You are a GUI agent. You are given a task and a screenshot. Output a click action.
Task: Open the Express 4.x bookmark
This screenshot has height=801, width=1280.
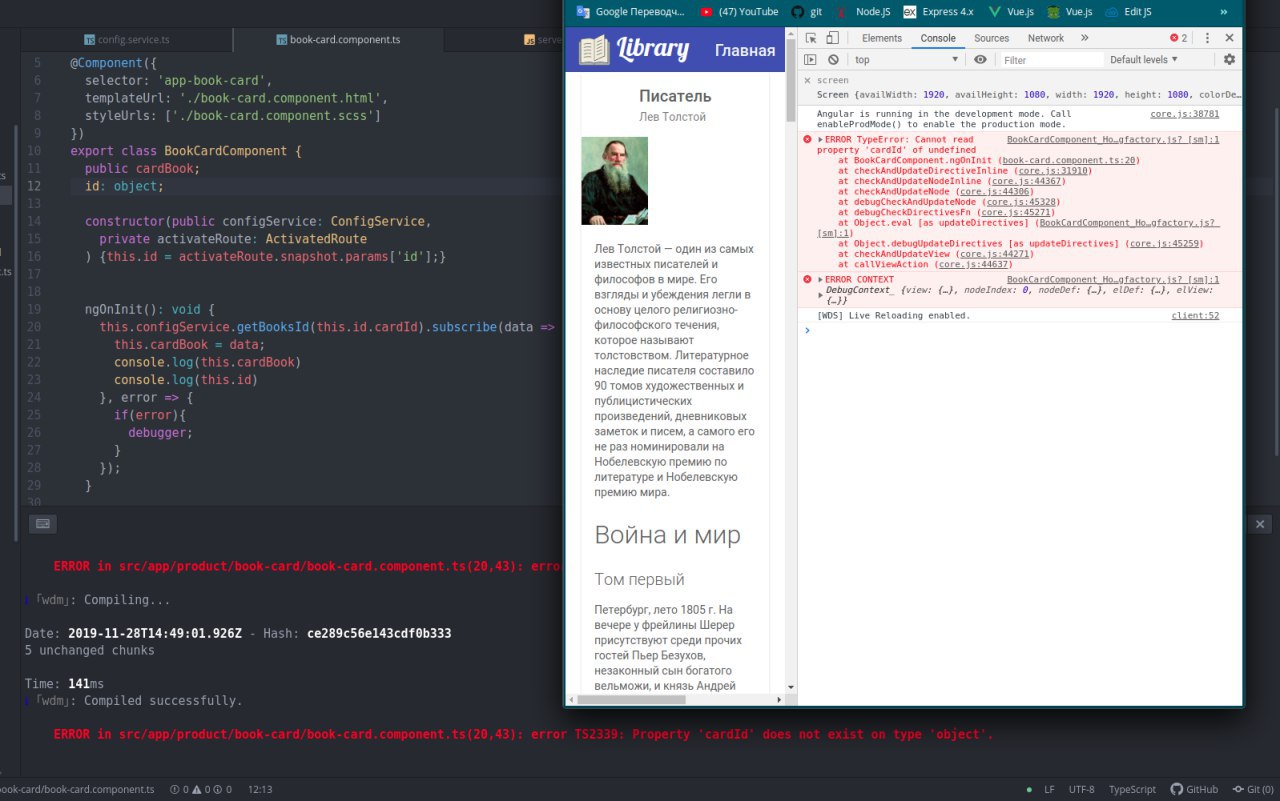coord(938,12)
